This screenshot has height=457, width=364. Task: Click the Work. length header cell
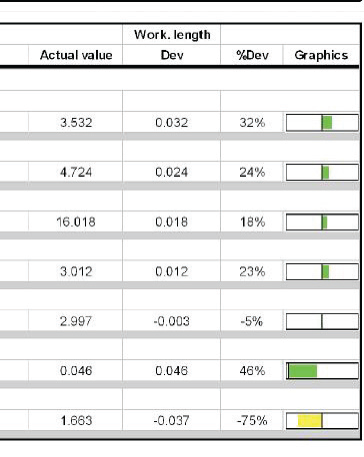click(x=172, y=35)
